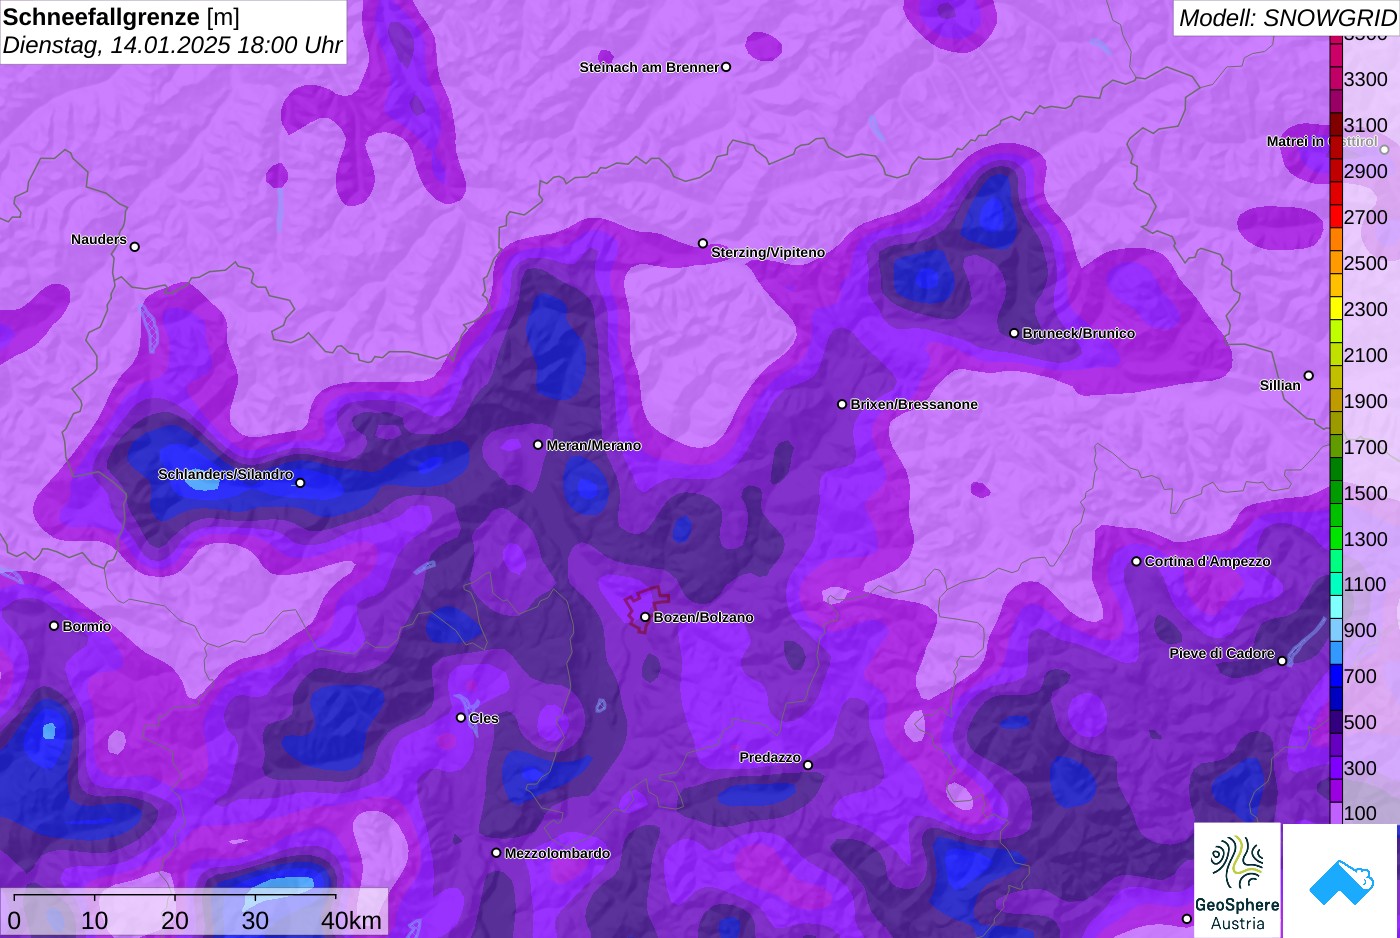
Task: Click the Schneefallgrenze [m] title text
Action: 121,17
